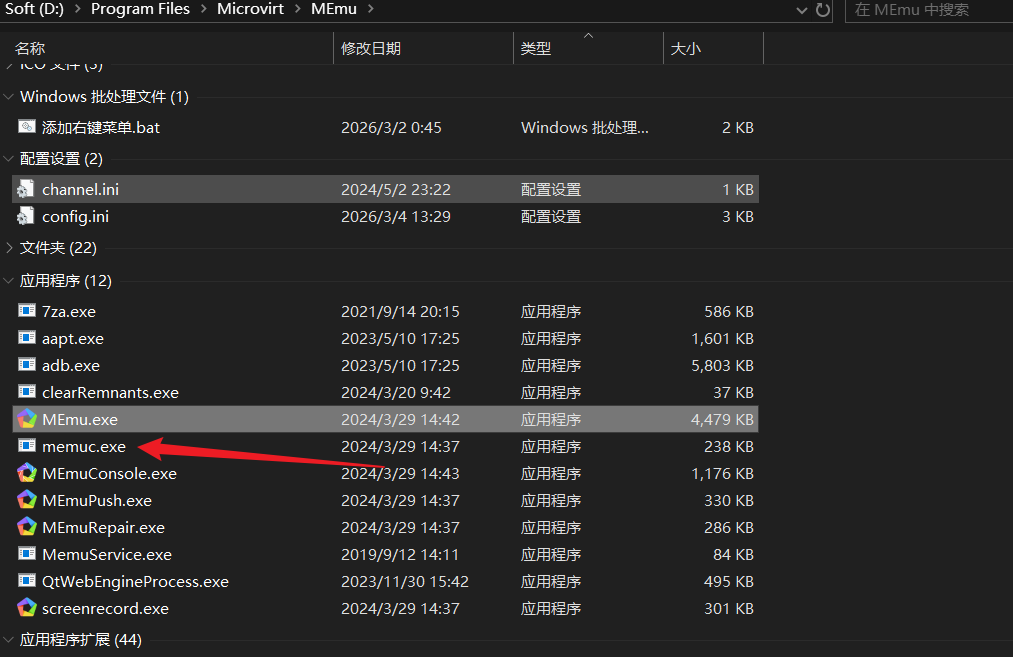
Task: Click the 添加右键菜单.bat batch file icon
Action: [x=27, y=127]
